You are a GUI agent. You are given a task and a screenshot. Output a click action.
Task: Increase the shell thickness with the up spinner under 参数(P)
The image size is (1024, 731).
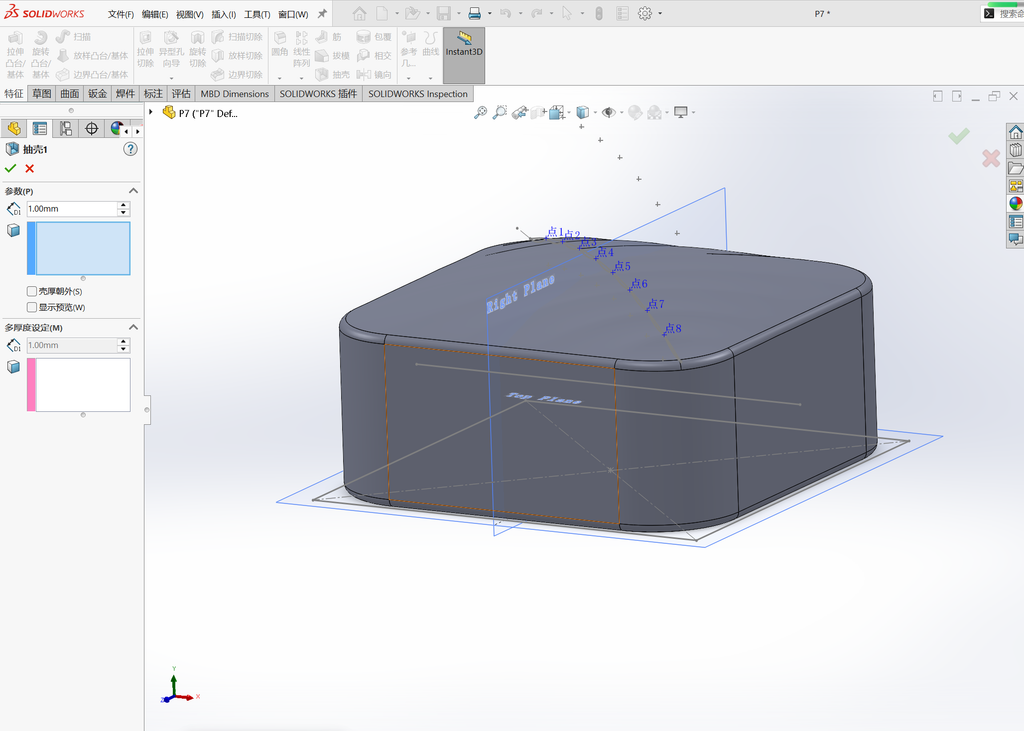[x=123, y=205]
